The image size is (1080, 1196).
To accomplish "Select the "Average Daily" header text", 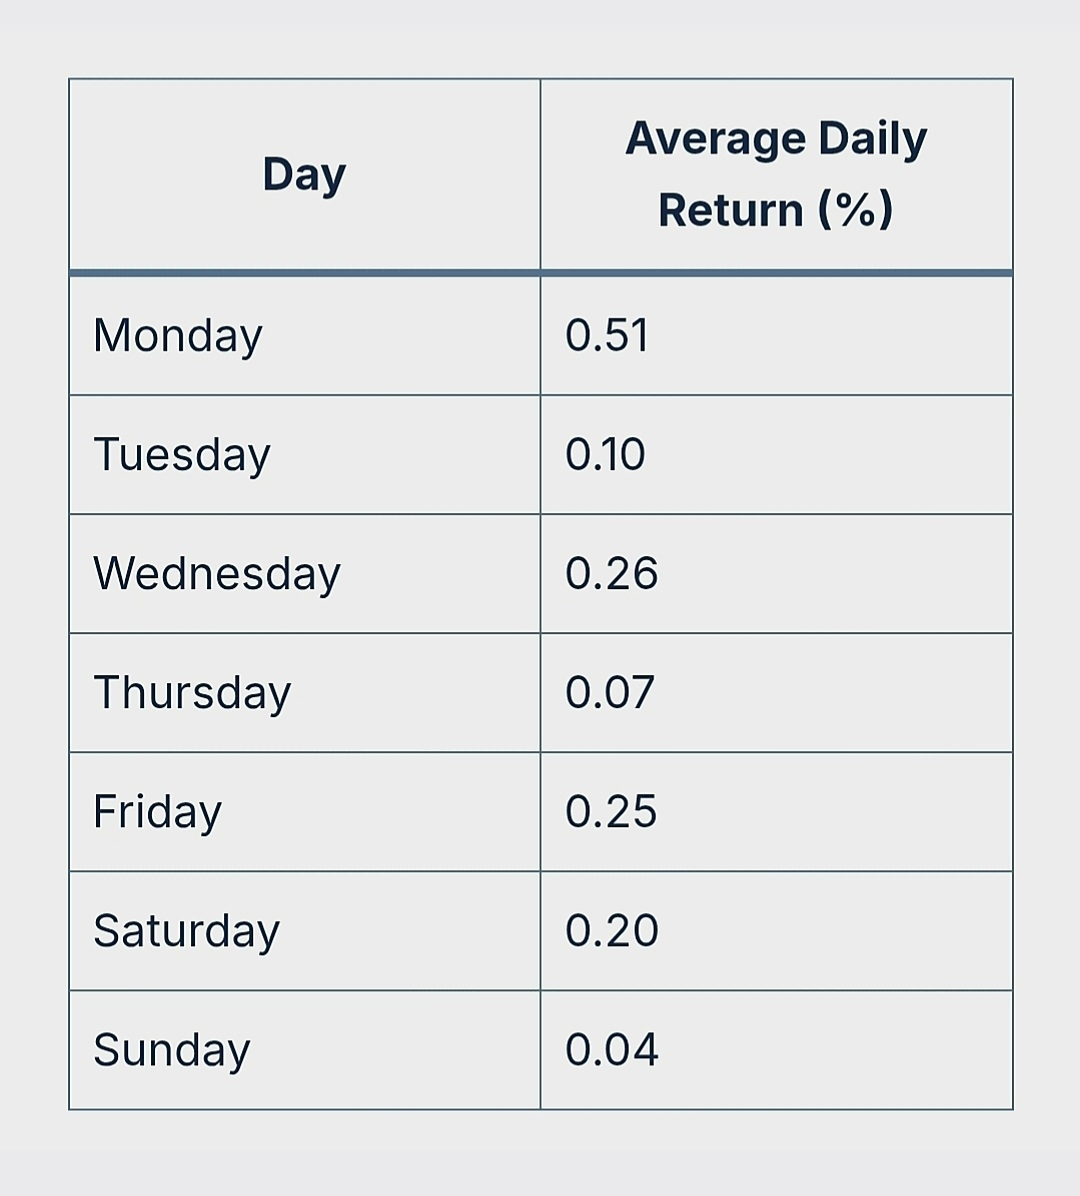I will pos(776,139).
